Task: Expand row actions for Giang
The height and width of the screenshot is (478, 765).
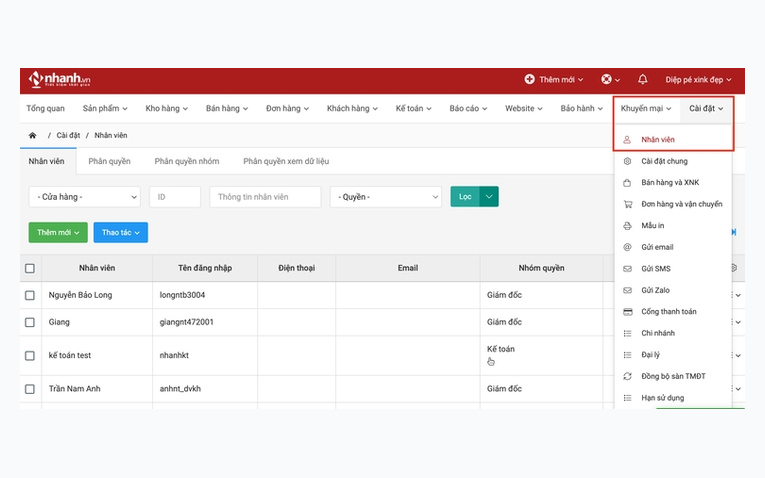Action: [737, 322]
